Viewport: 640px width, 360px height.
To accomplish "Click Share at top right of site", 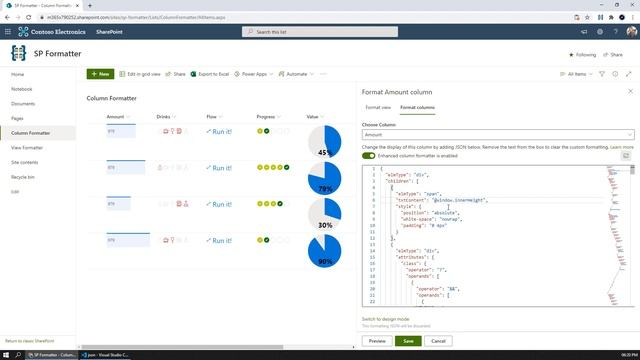I will click(613, 55).
